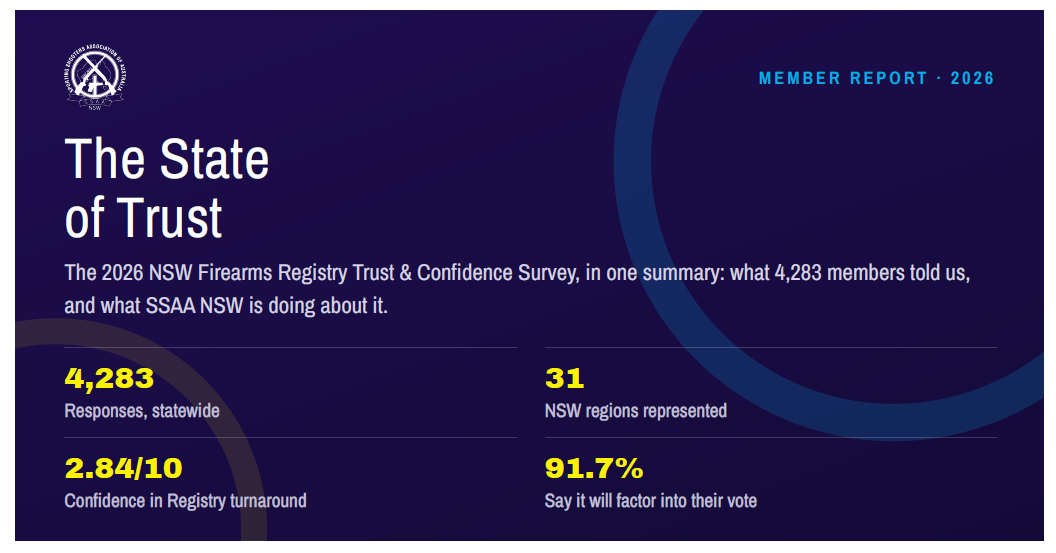The image size is (1056, 553).
Task: Click the yellow 2.84/10 score
Action: (123, 468)
